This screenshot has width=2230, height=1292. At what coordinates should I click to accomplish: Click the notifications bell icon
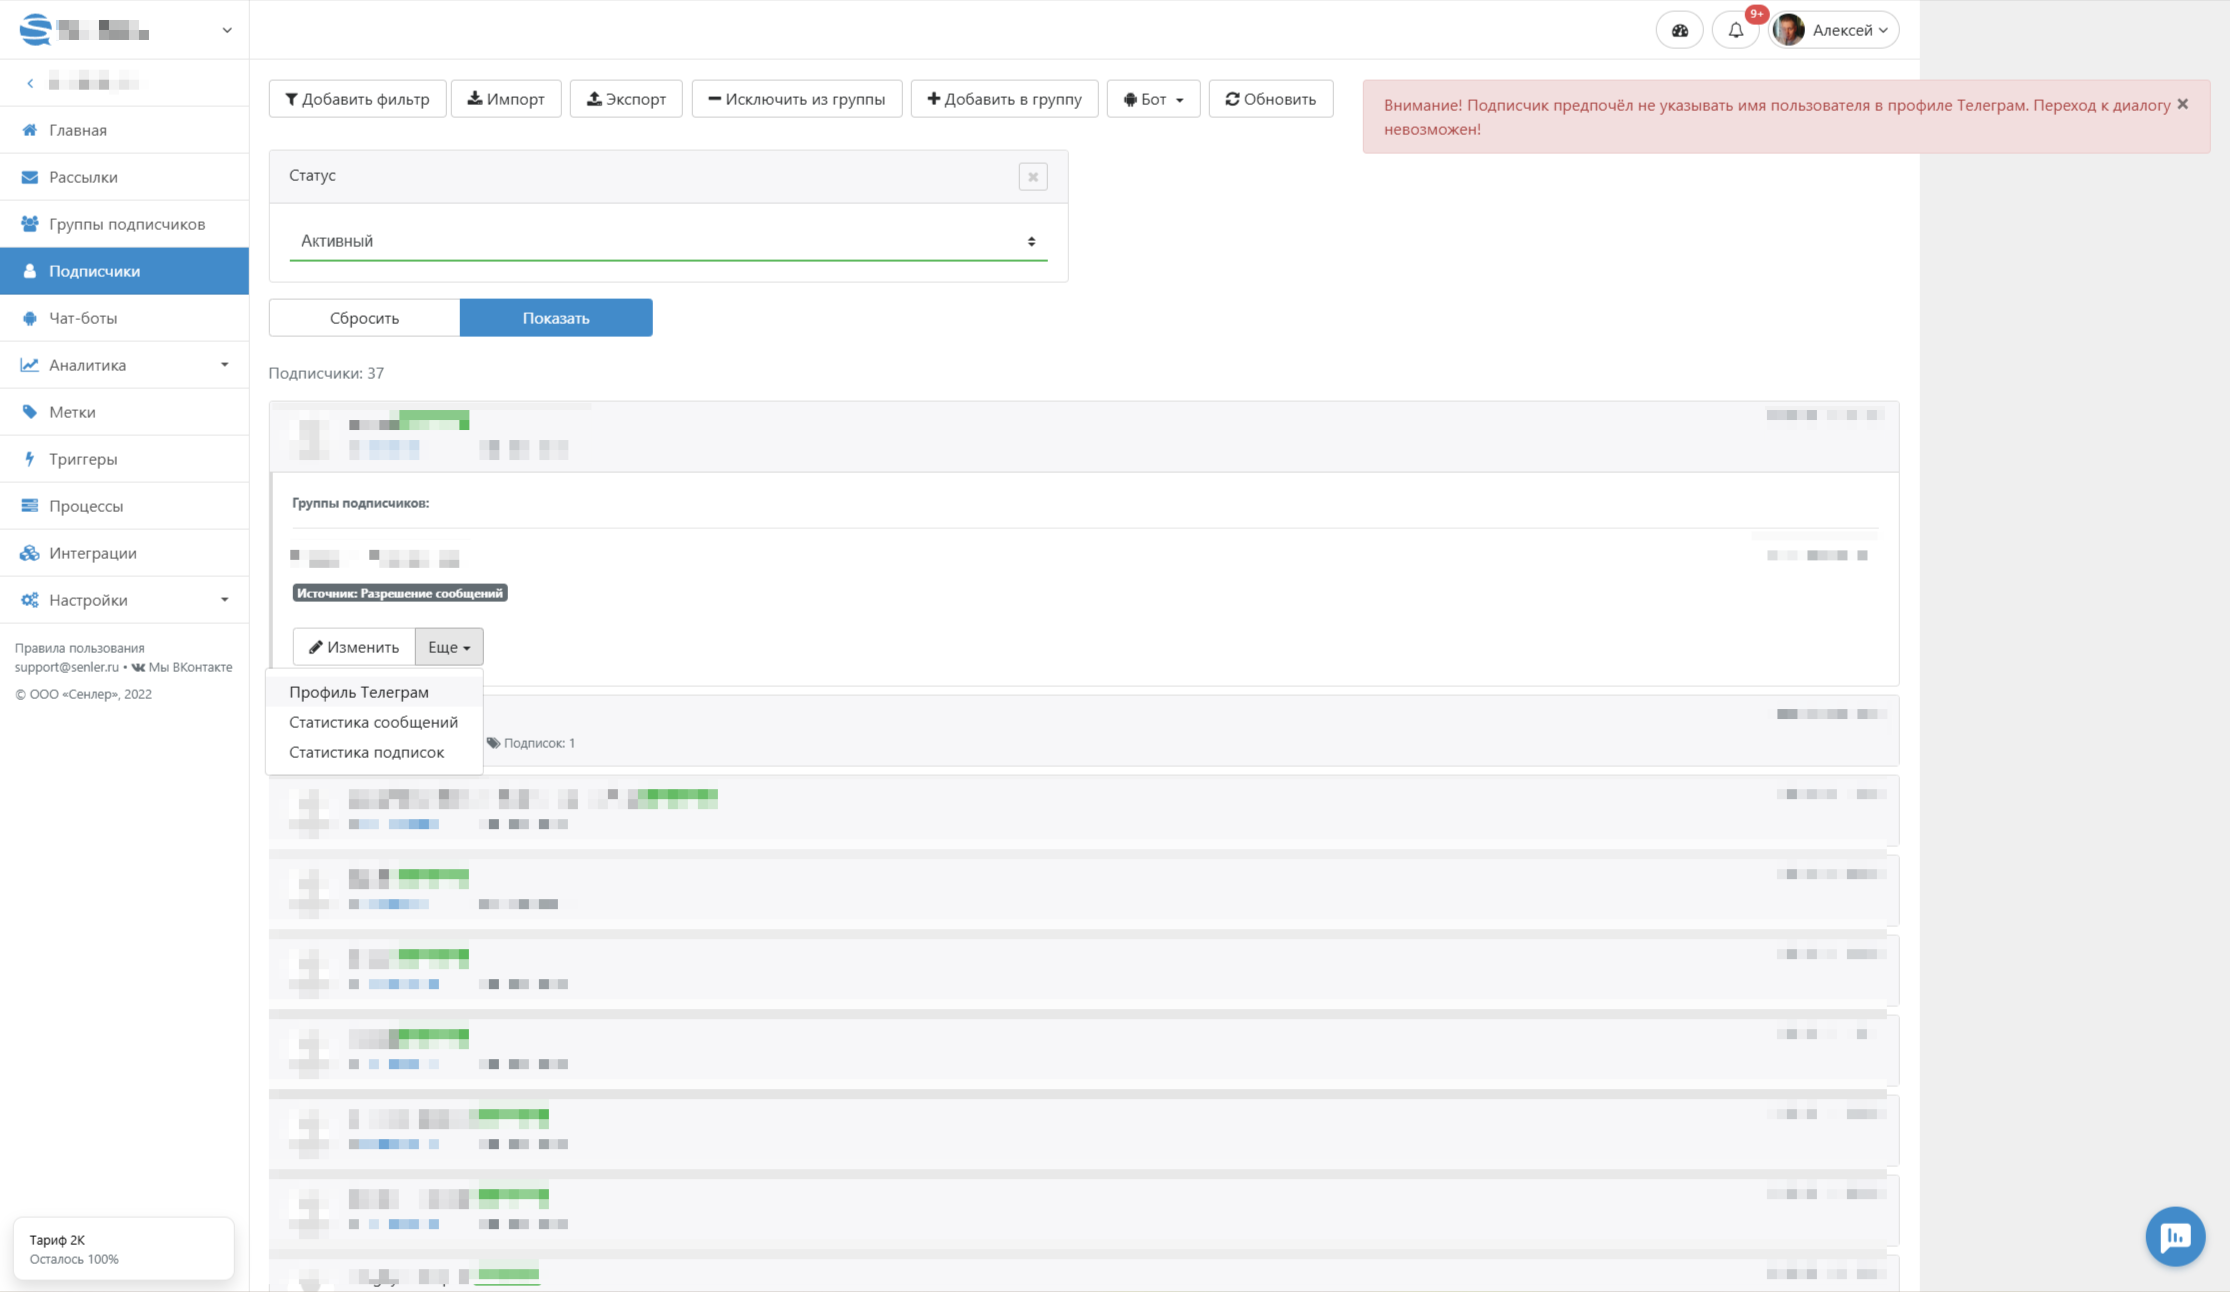pyautogui.click(x=1736, y=30)
